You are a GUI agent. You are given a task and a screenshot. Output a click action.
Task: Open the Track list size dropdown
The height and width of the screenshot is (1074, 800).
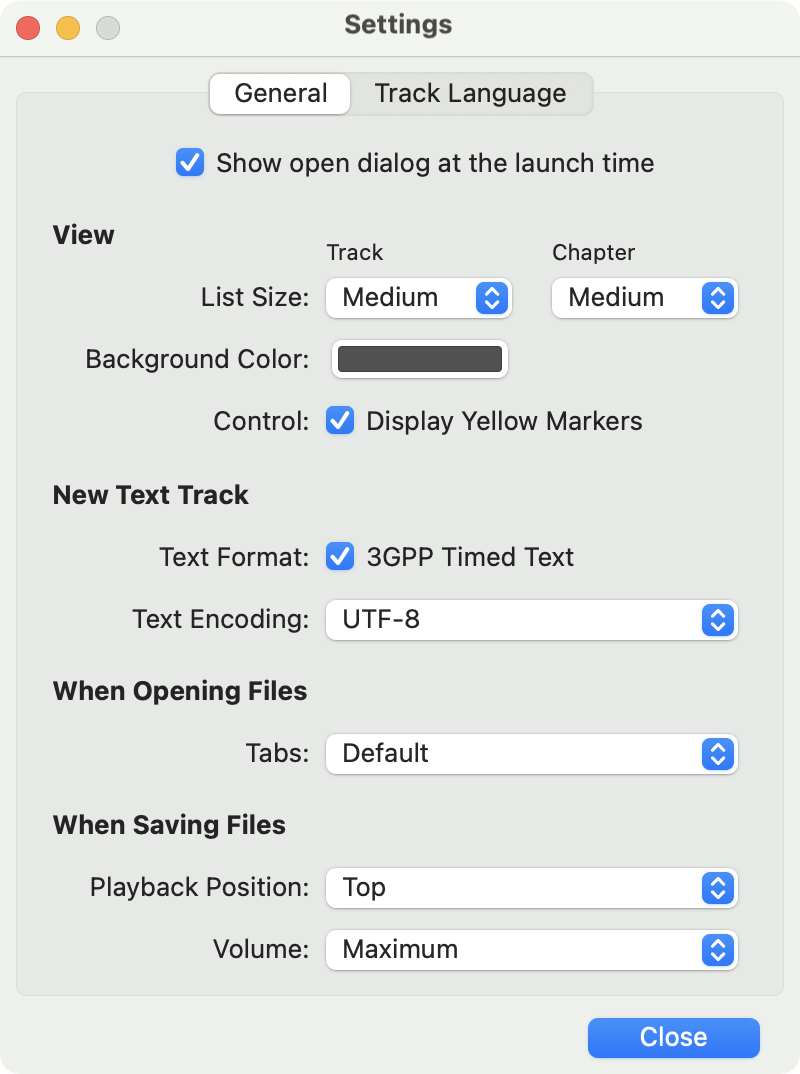coord(418,298)
